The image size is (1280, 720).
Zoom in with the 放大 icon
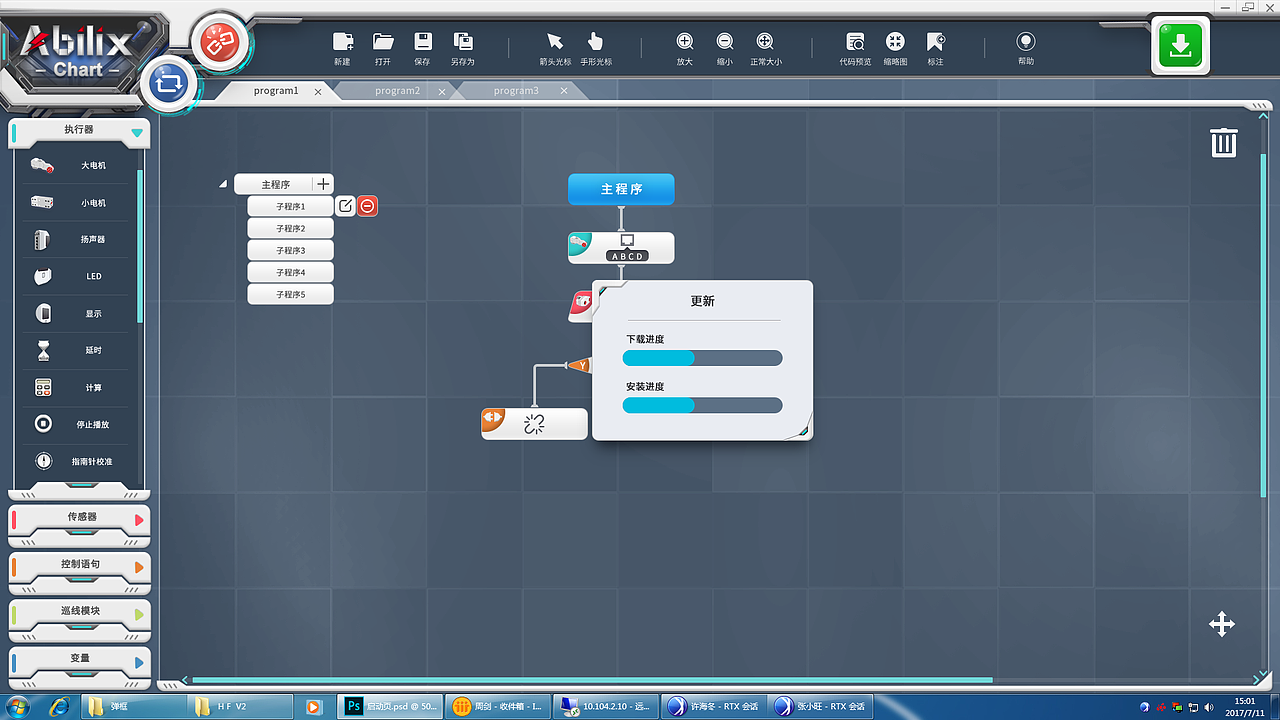coord(685,42)
